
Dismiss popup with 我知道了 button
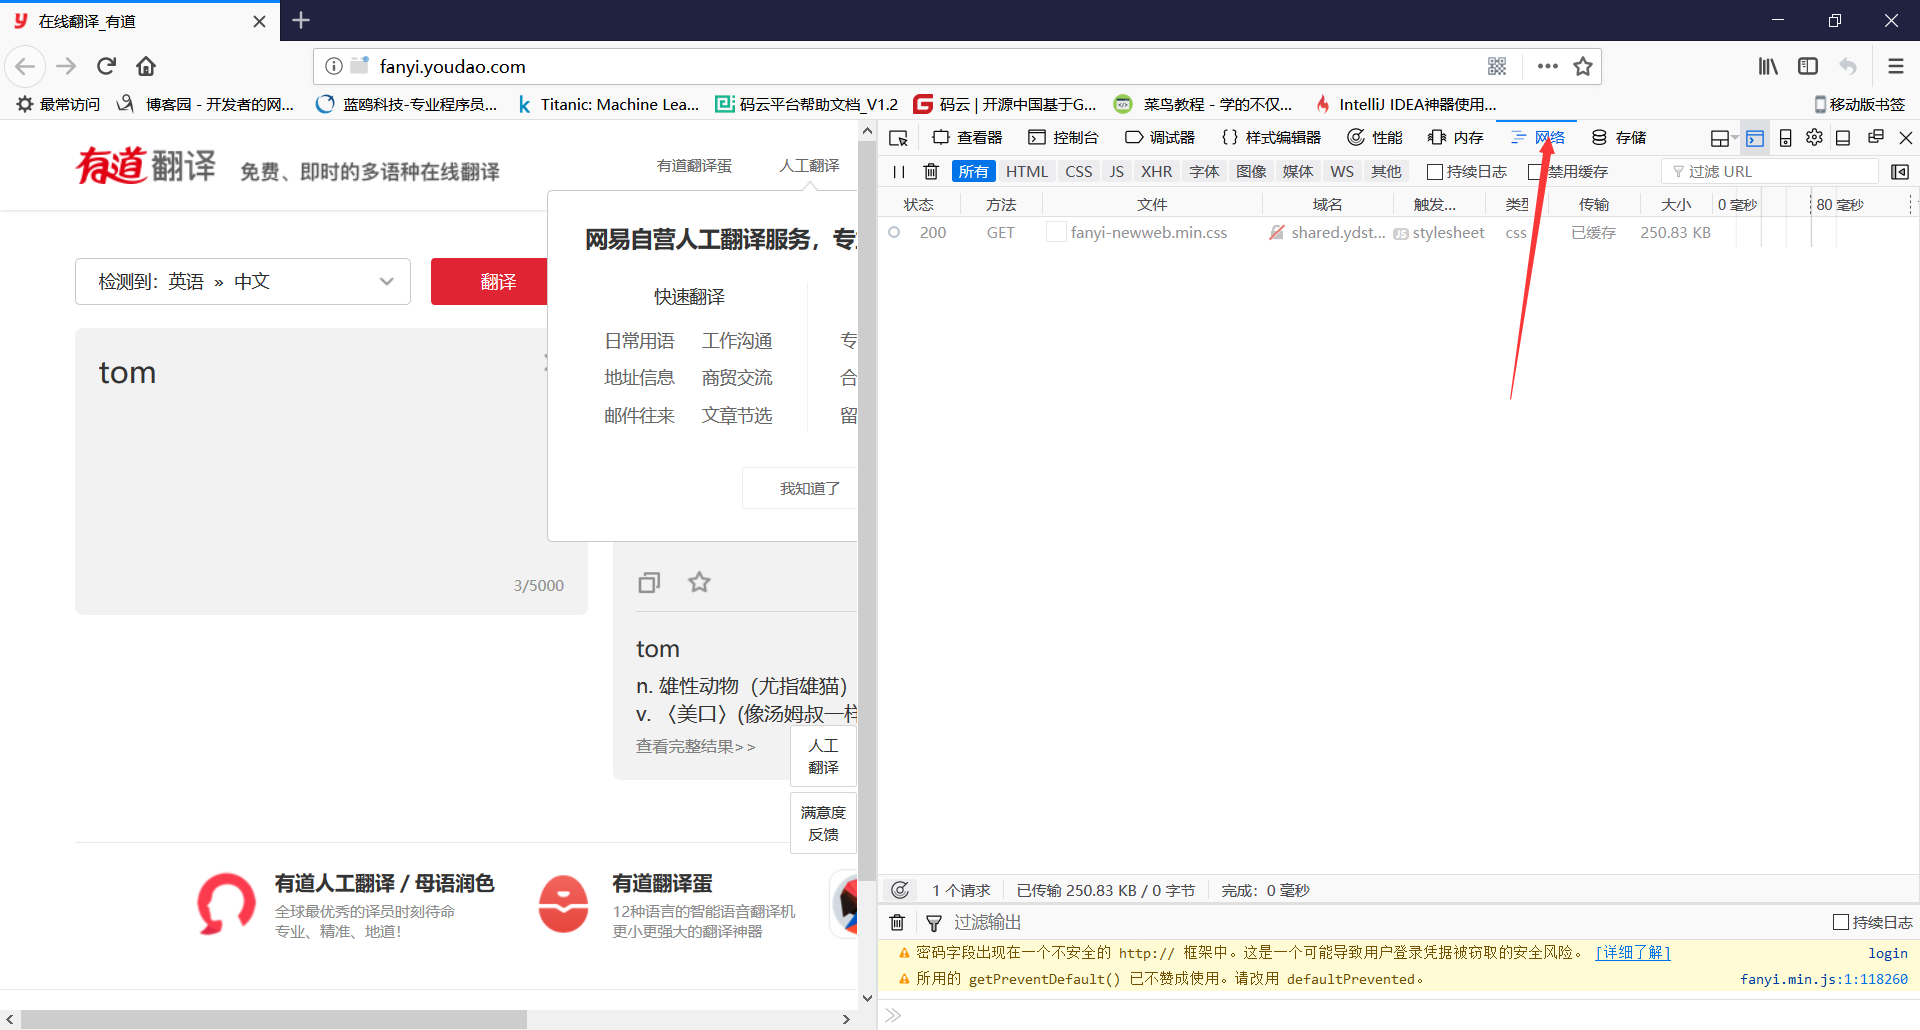[x=800, y=488]
